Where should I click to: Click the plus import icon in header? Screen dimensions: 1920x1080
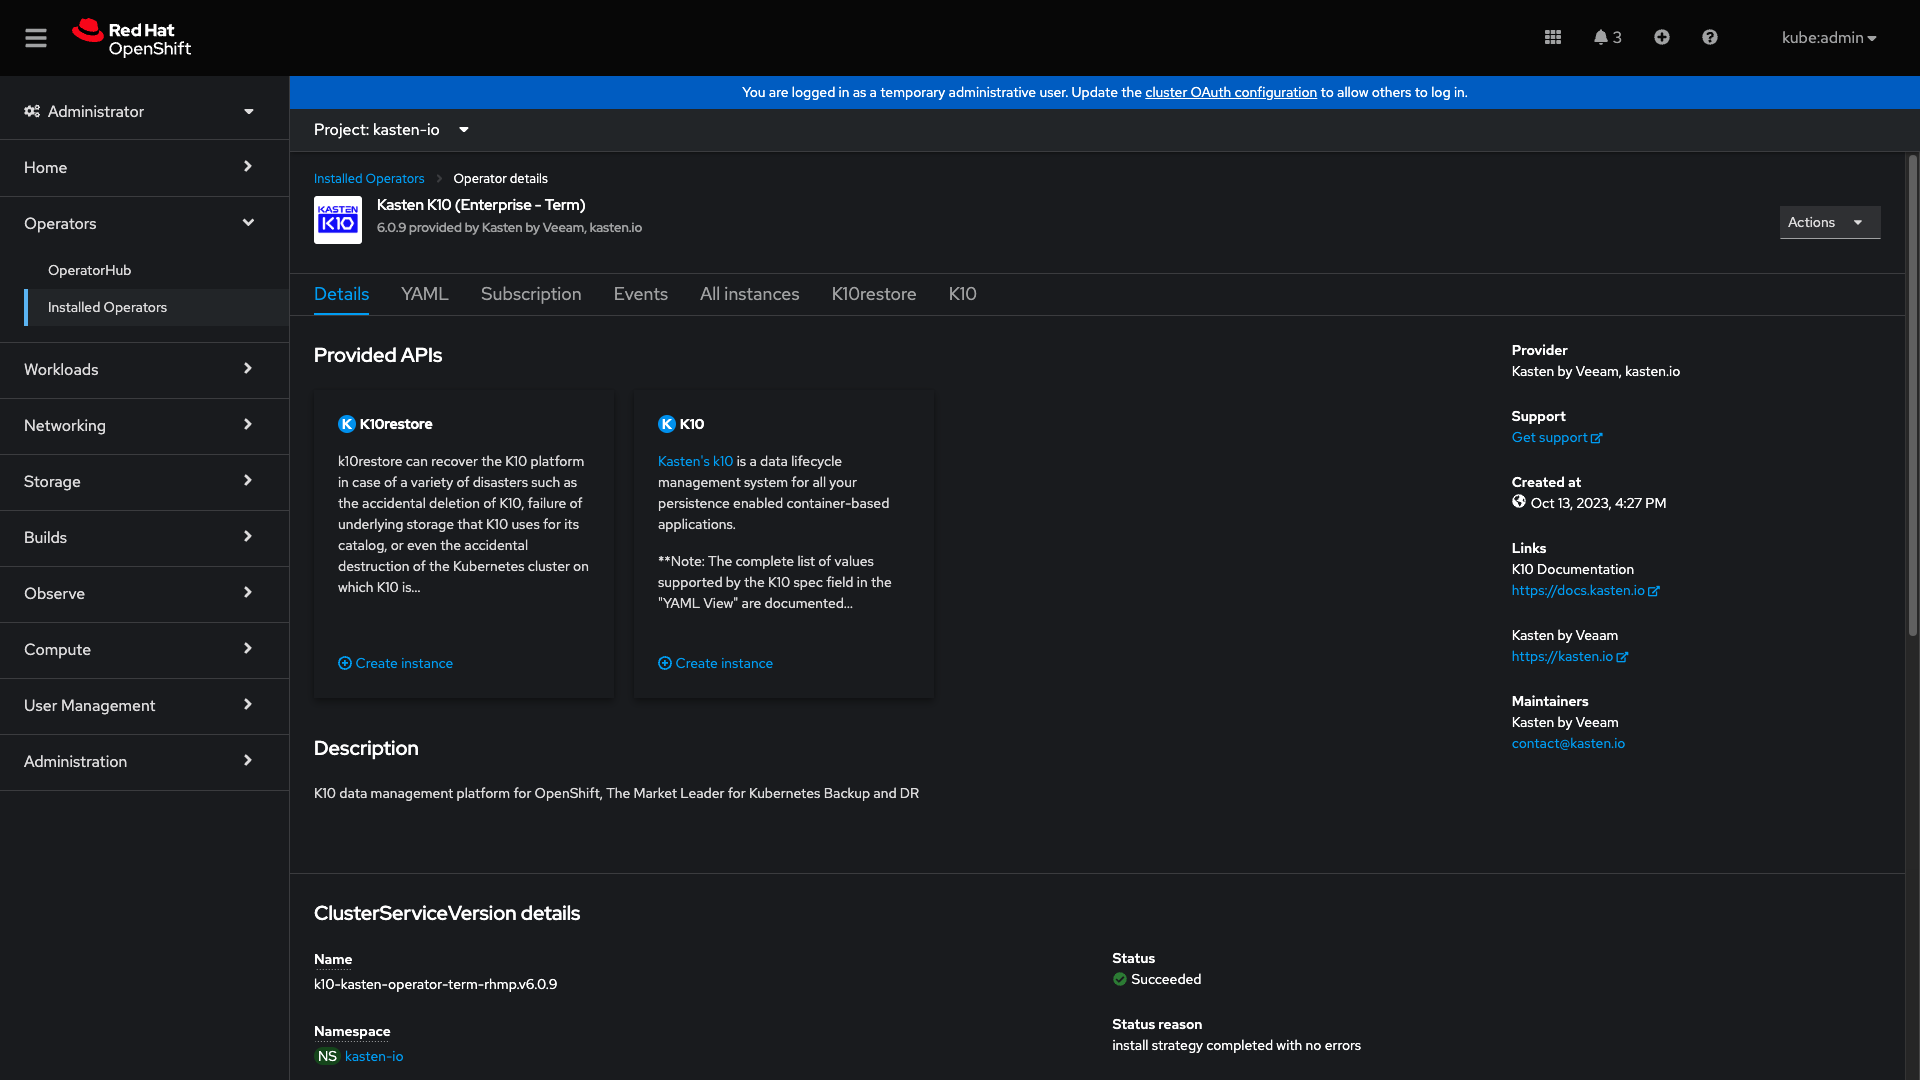1661,37
